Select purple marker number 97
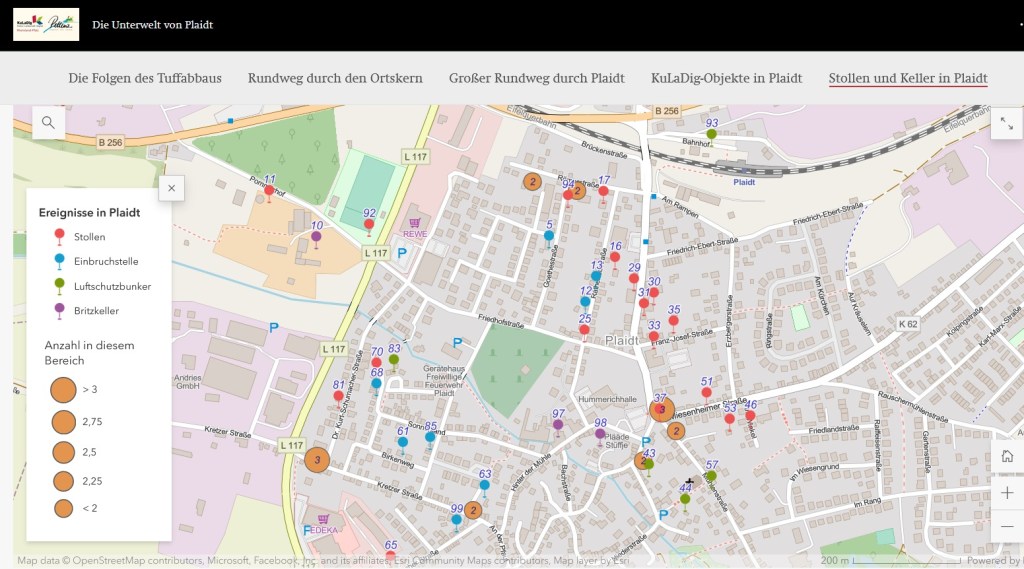This screenshot has height=569, width=1024. 558,425
